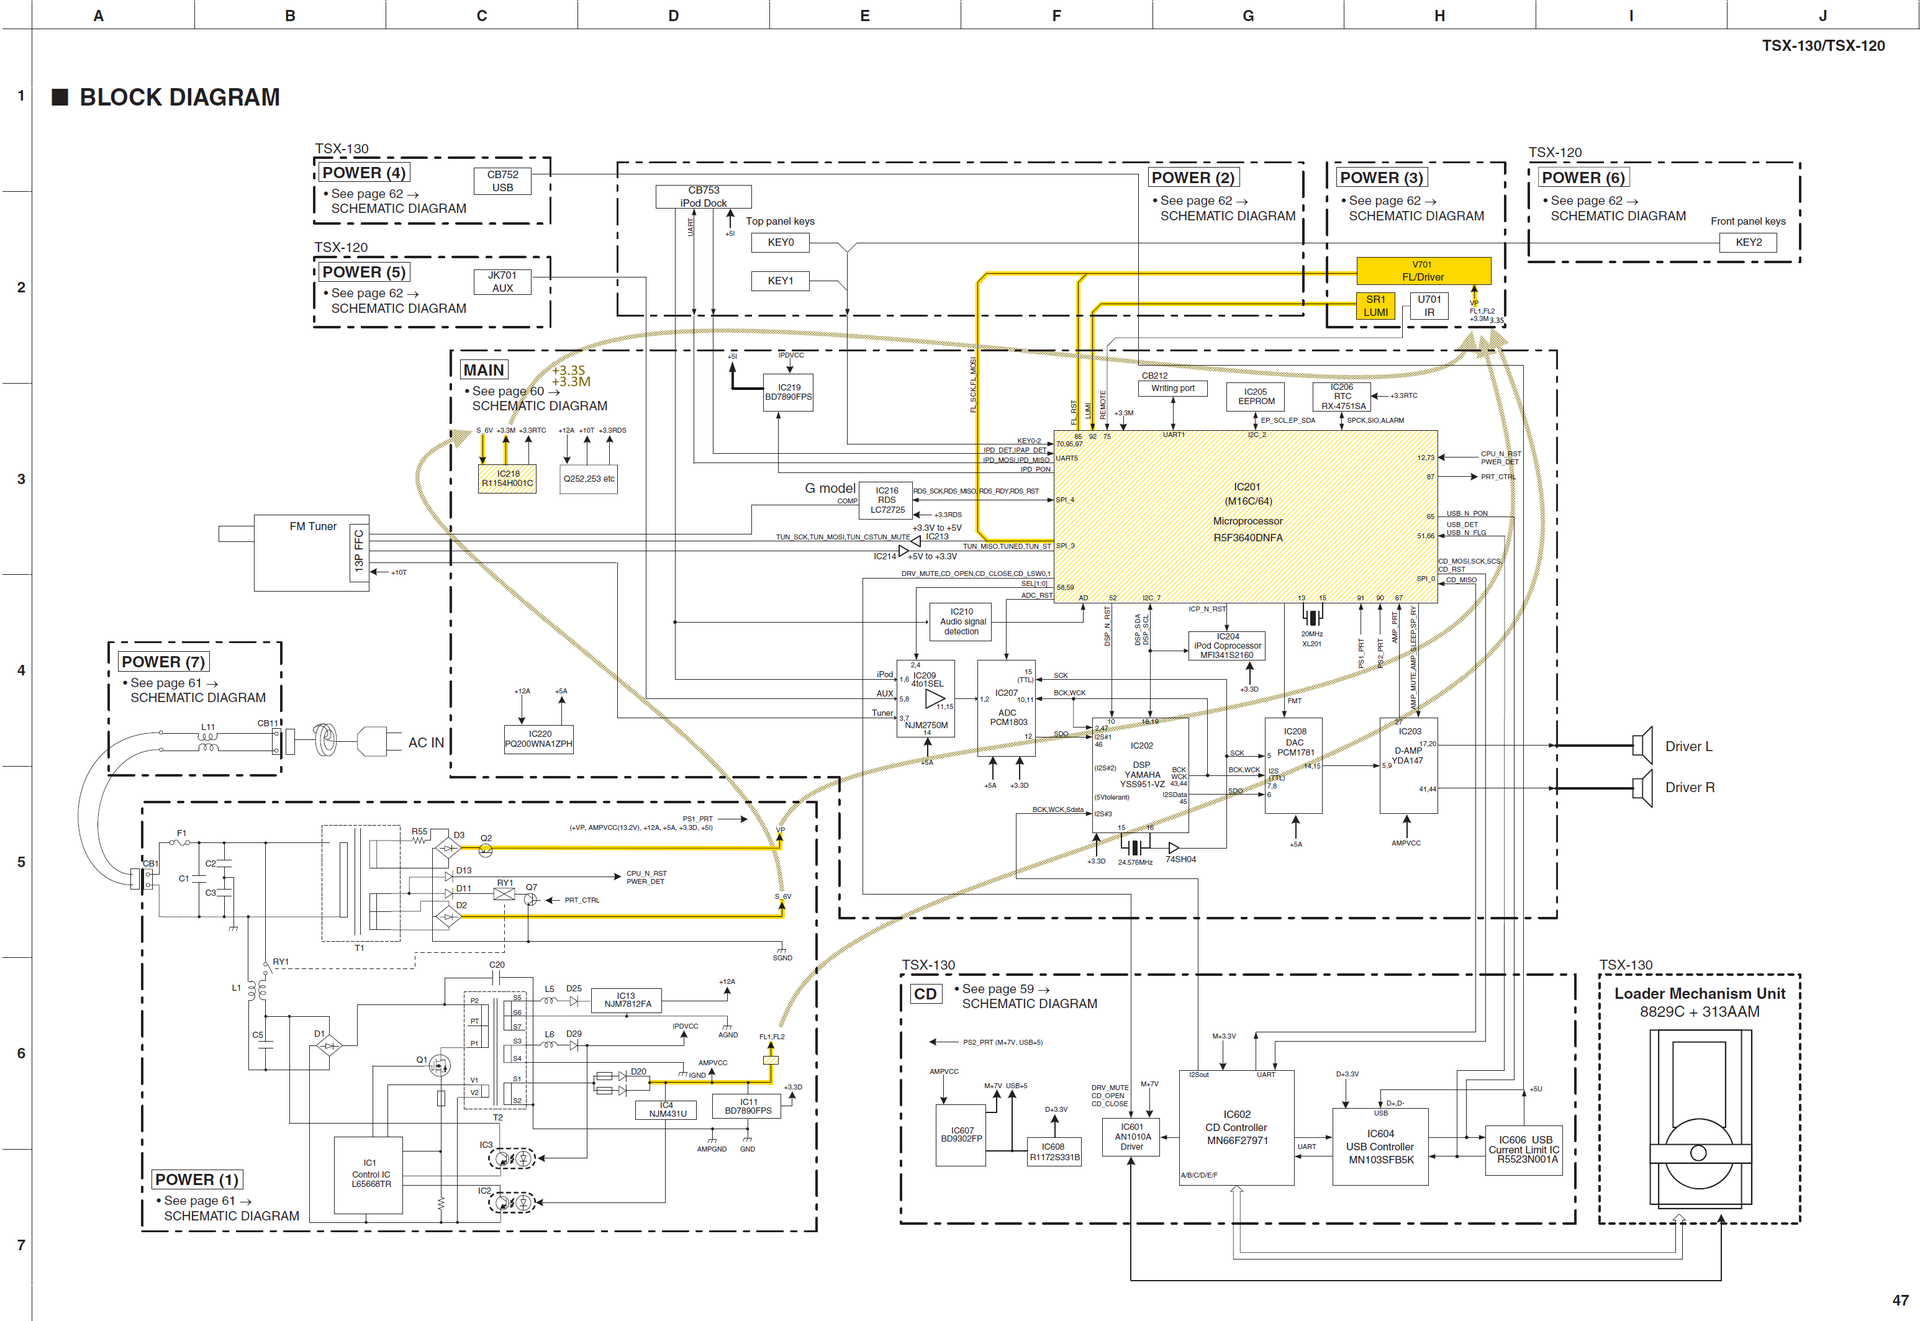The image size is (1920, 1321).
Task: Select the FM Tuner block
Action: pyautogui.click(x=312, y=553)
